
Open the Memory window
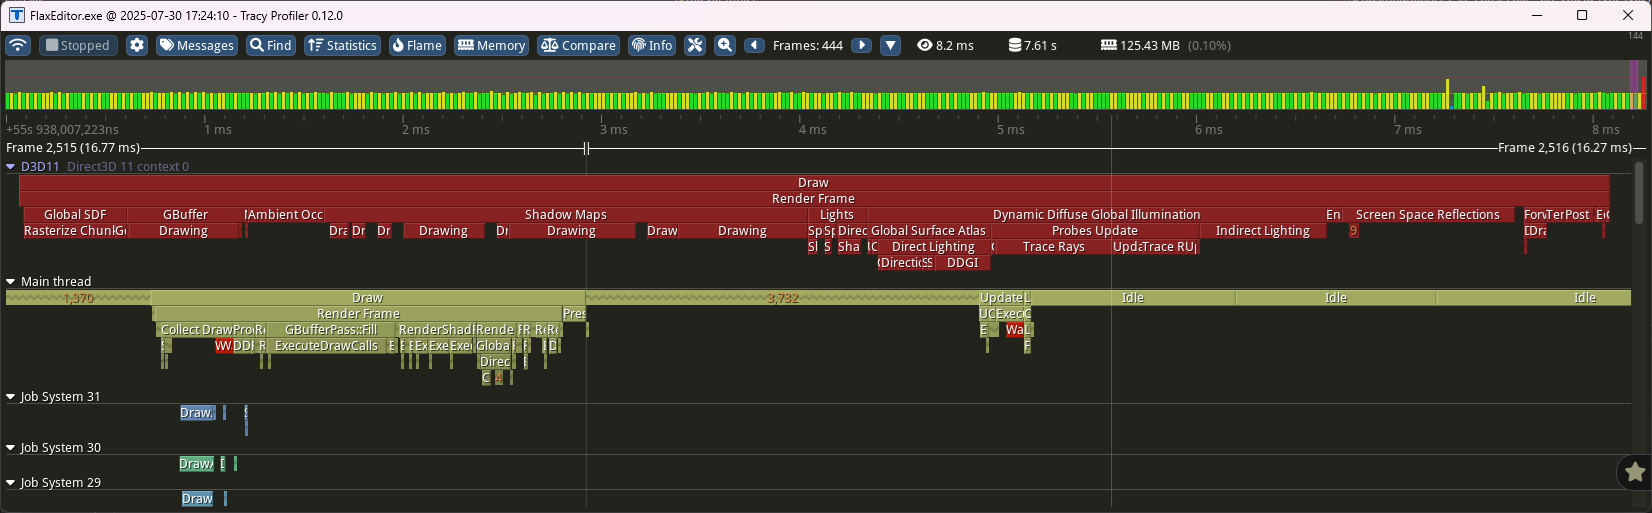coord(491,45)
